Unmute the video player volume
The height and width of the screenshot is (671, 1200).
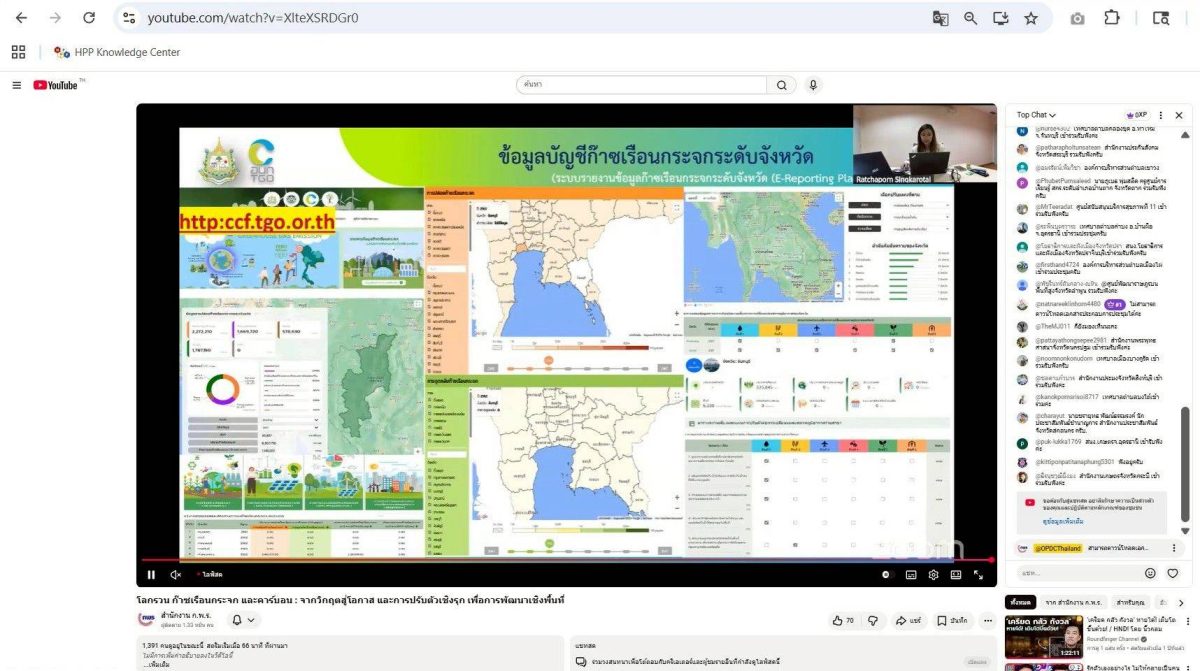click(x=176, y=575)
